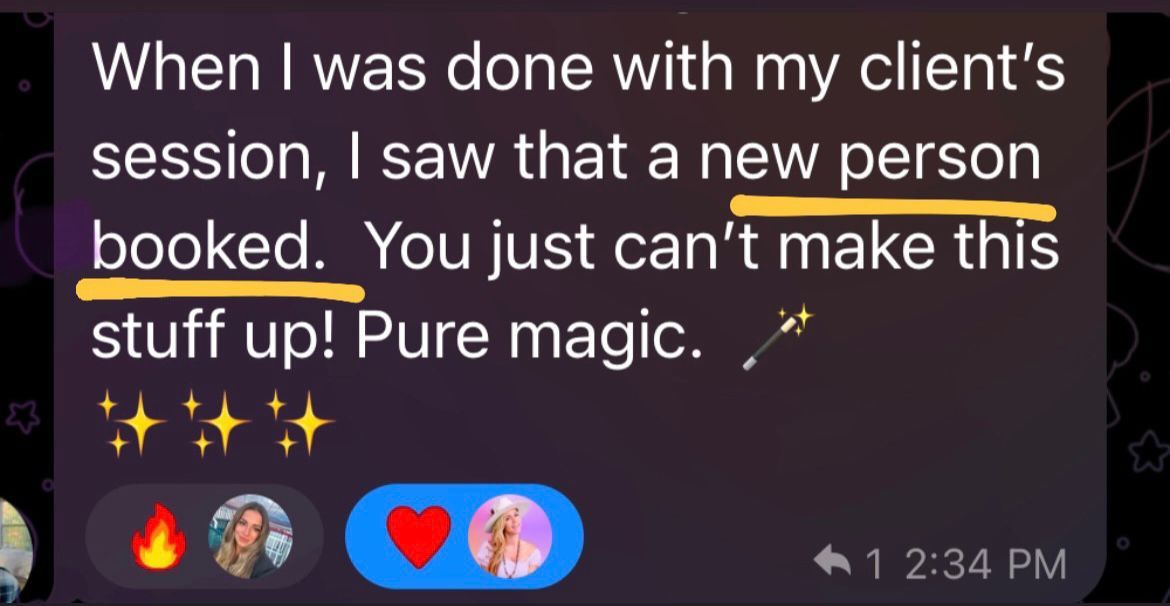Click the yellow underline beneath "new person"
Screen dimensions: 1170x606
click(893, 208)
